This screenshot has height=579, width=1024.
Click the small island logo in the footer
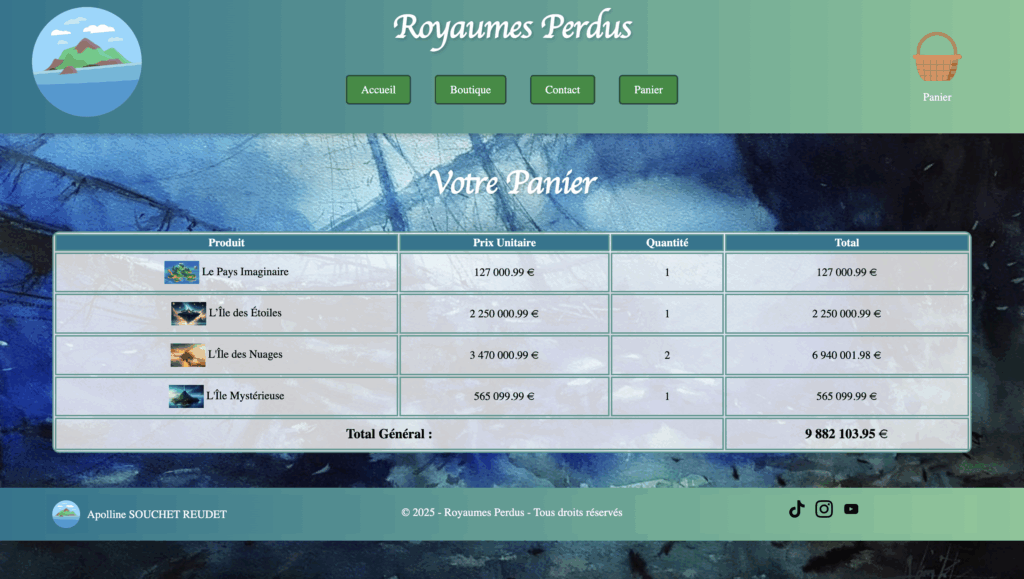pyautogui.click(x=66, y=514)
